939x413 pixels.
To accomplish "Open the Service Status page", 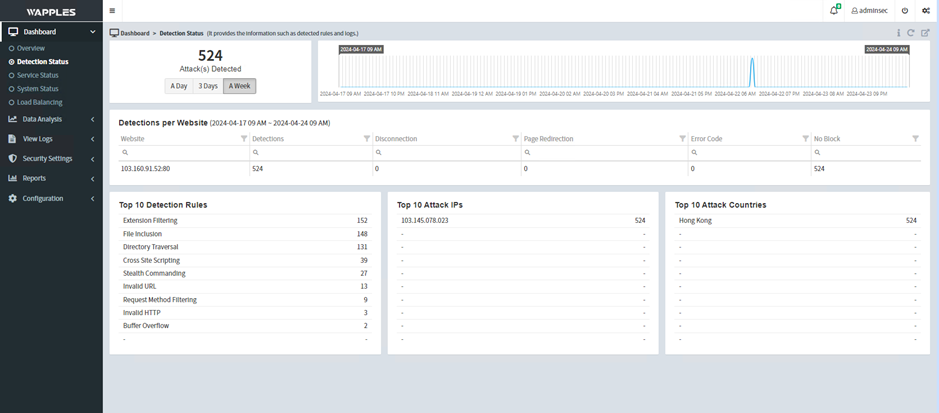I will tap(37, 75).
